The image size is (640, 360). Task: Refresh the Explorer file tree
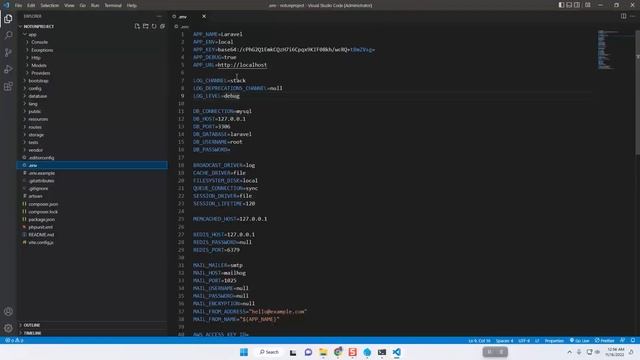[154, 26]
